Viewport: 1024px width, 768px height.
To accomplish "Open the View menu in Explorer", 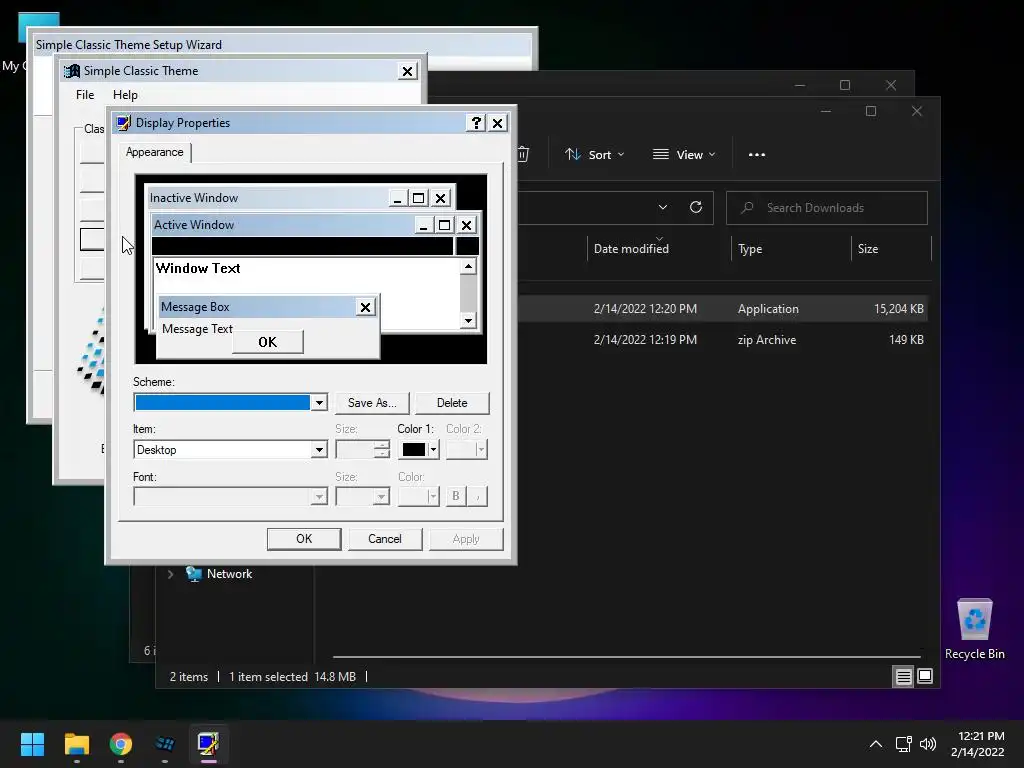I will click(x=684, y=155).
